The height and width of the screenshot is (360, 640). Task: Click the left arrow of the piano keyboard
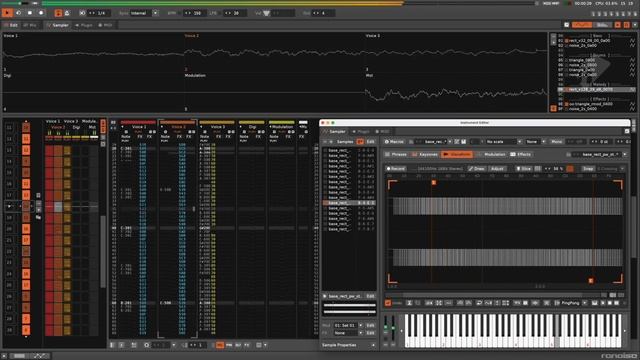coord(401,331)
